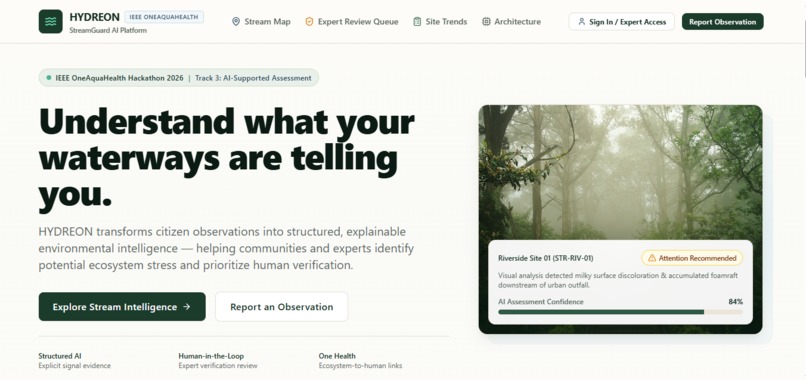
Task: Click the Ecosystem-to-human links text
Action: click(x=360, y=366)
